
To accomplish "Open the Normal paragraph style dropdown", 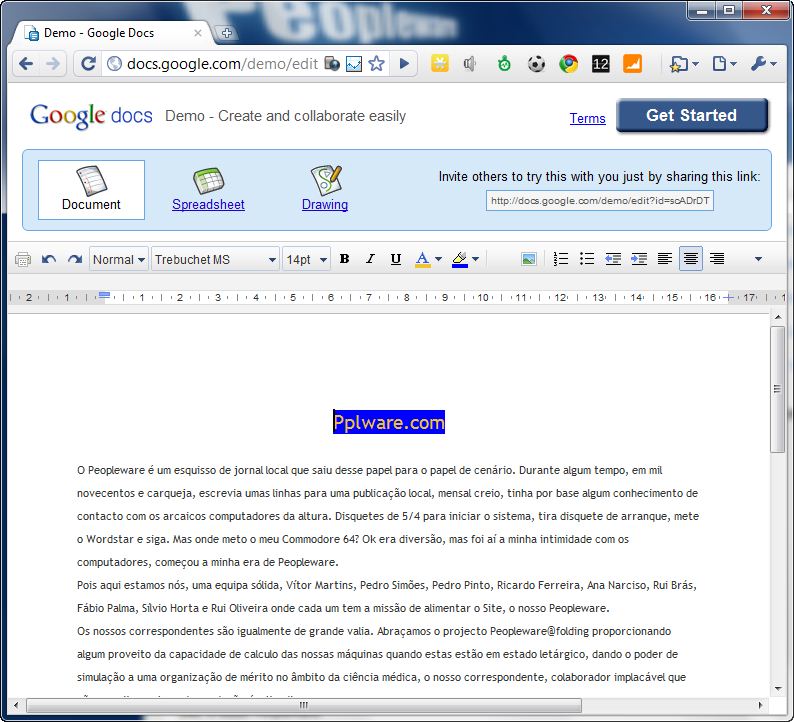I will coord(119,259).
